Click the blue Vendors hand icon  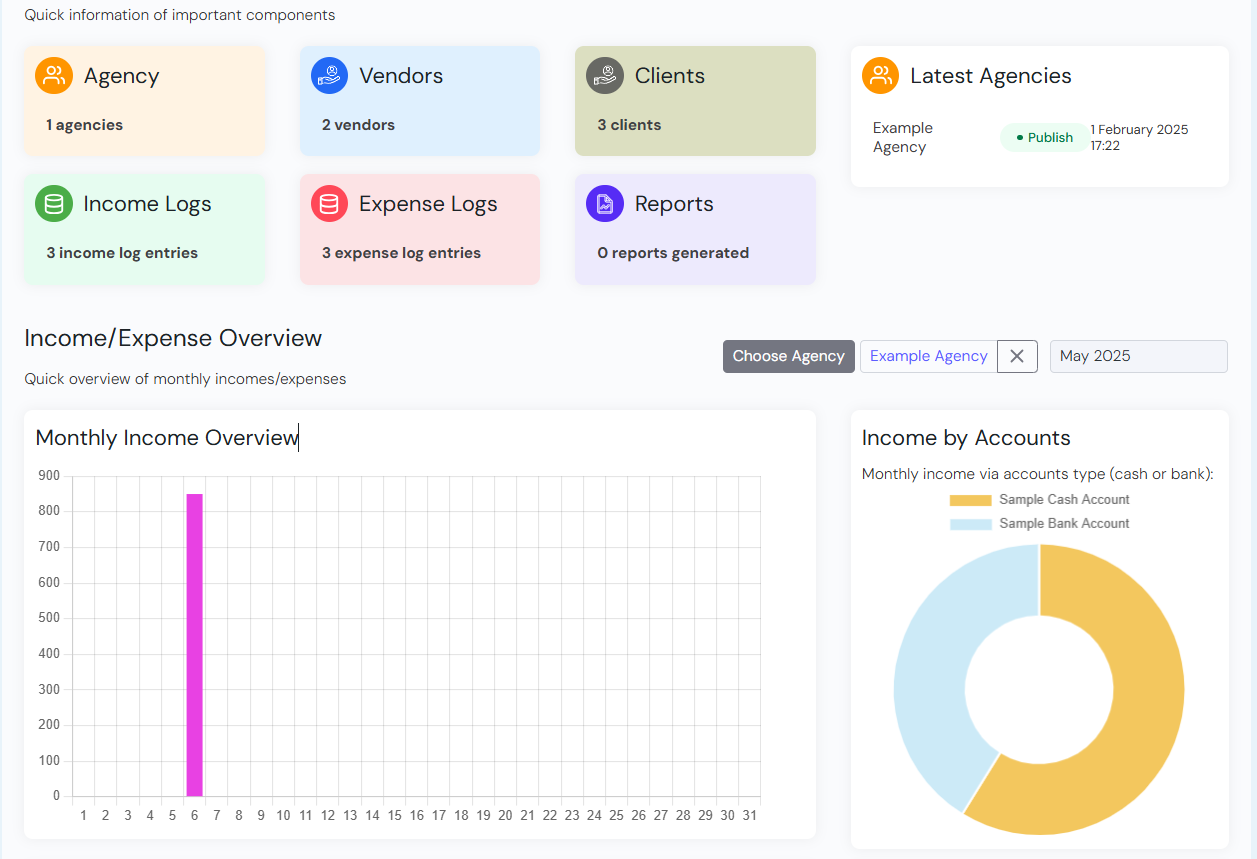329,76
